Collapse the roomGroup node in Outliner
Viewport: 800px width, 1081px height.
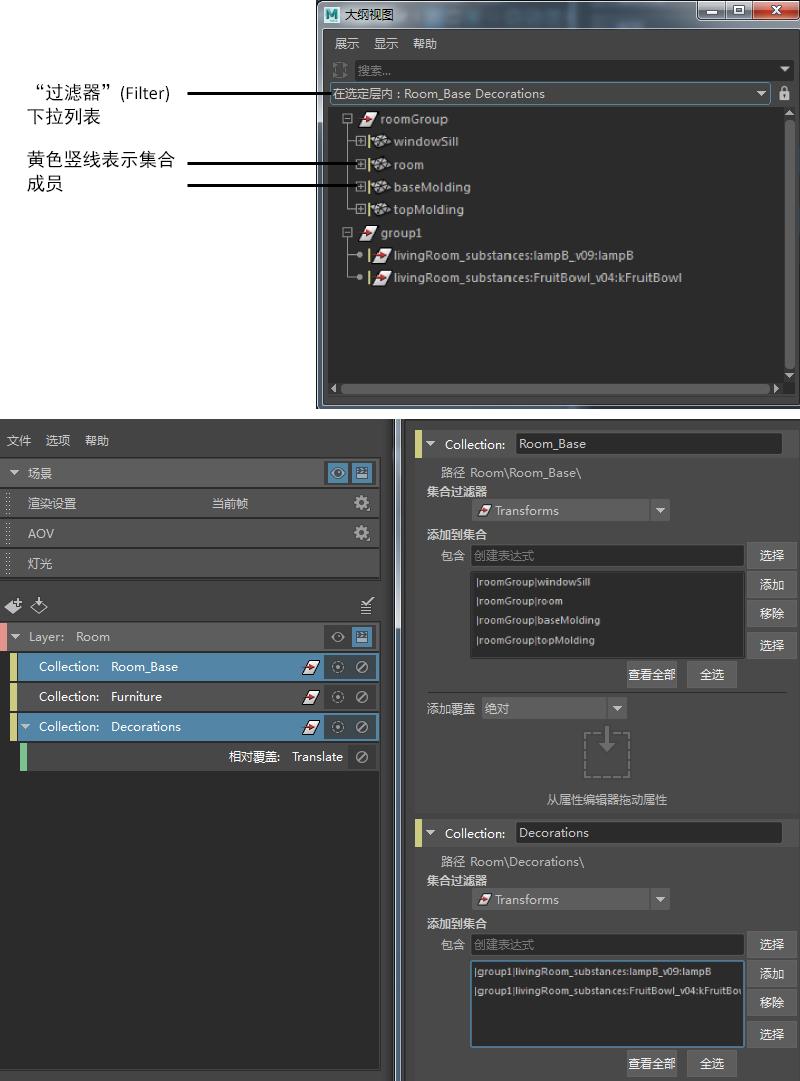[x=348, y=119]
